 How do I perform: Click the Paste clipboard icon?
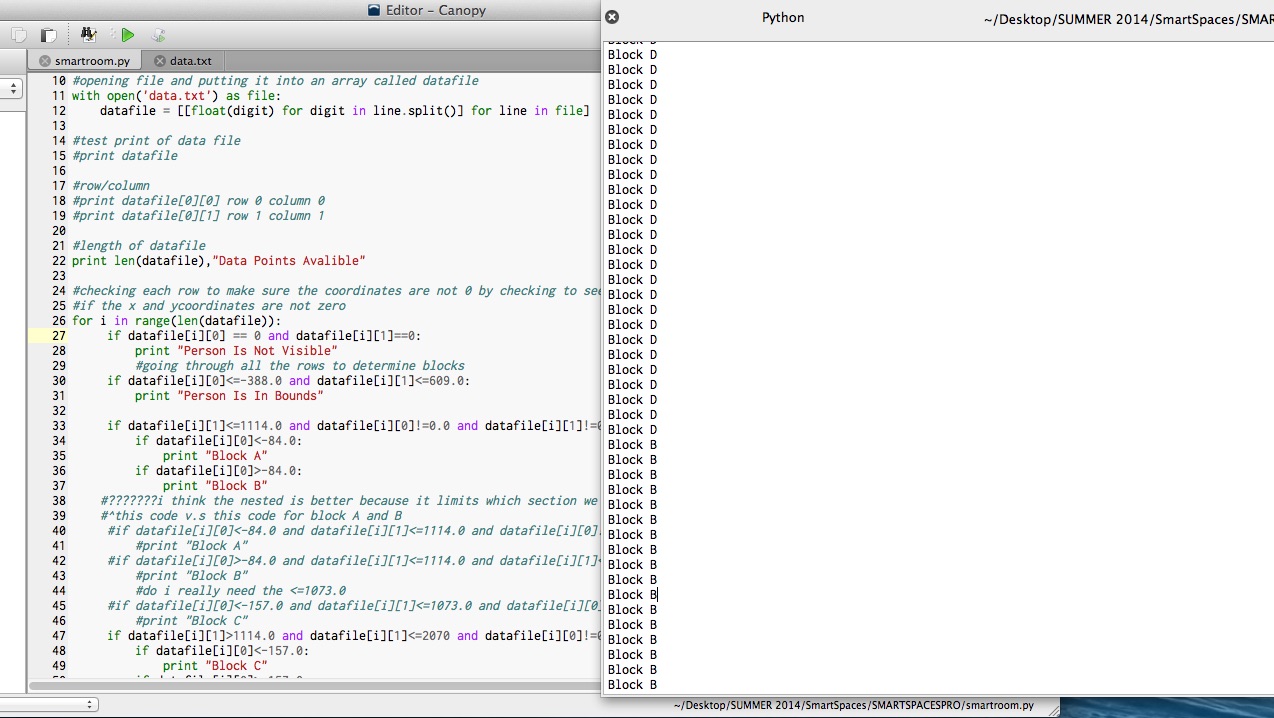(x=49, y=35)
